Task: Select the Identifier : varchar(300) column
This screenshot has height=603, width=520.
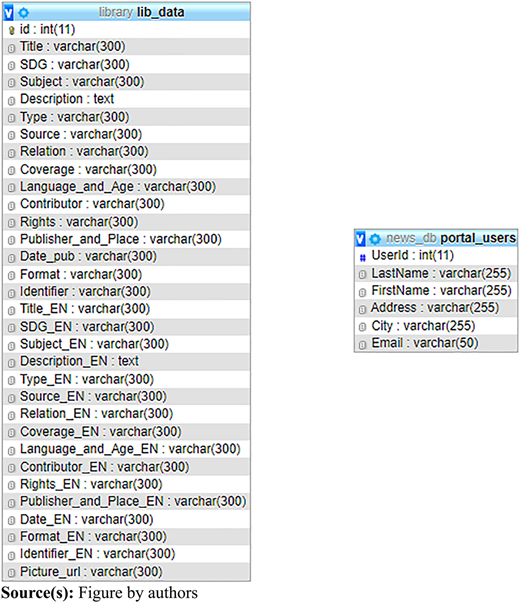Action: [x=127, y=292]
